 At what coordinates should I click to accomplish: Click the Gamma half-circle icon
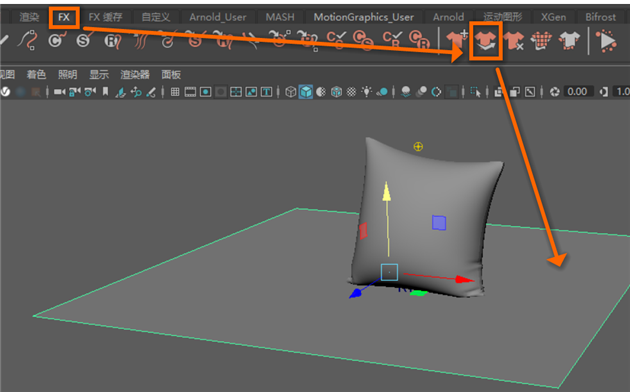pos(603,92)
